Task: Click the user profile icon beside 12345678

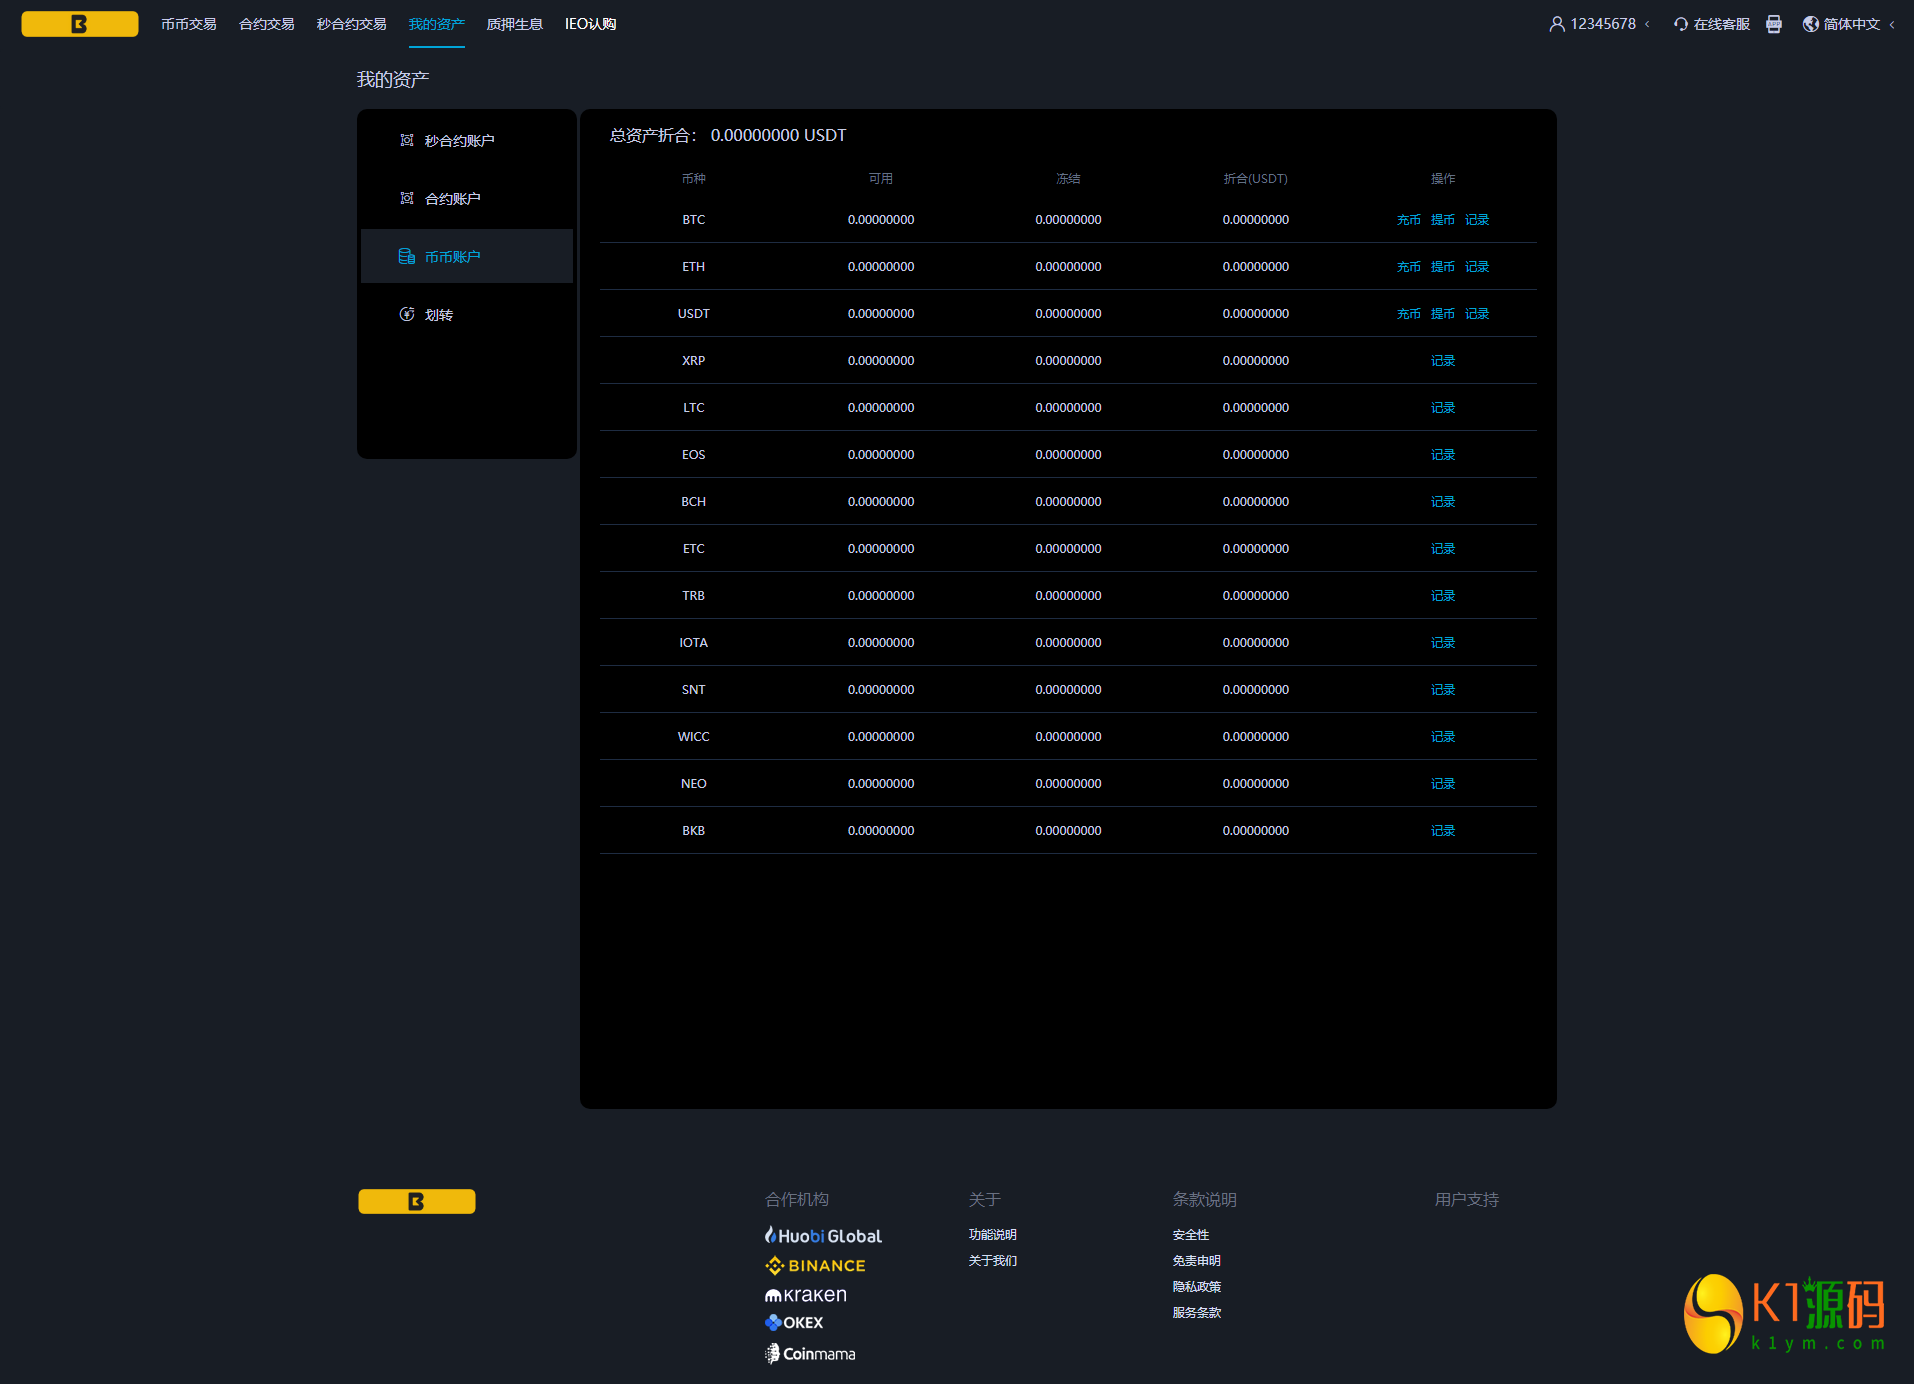Action: coord(1557,24)
